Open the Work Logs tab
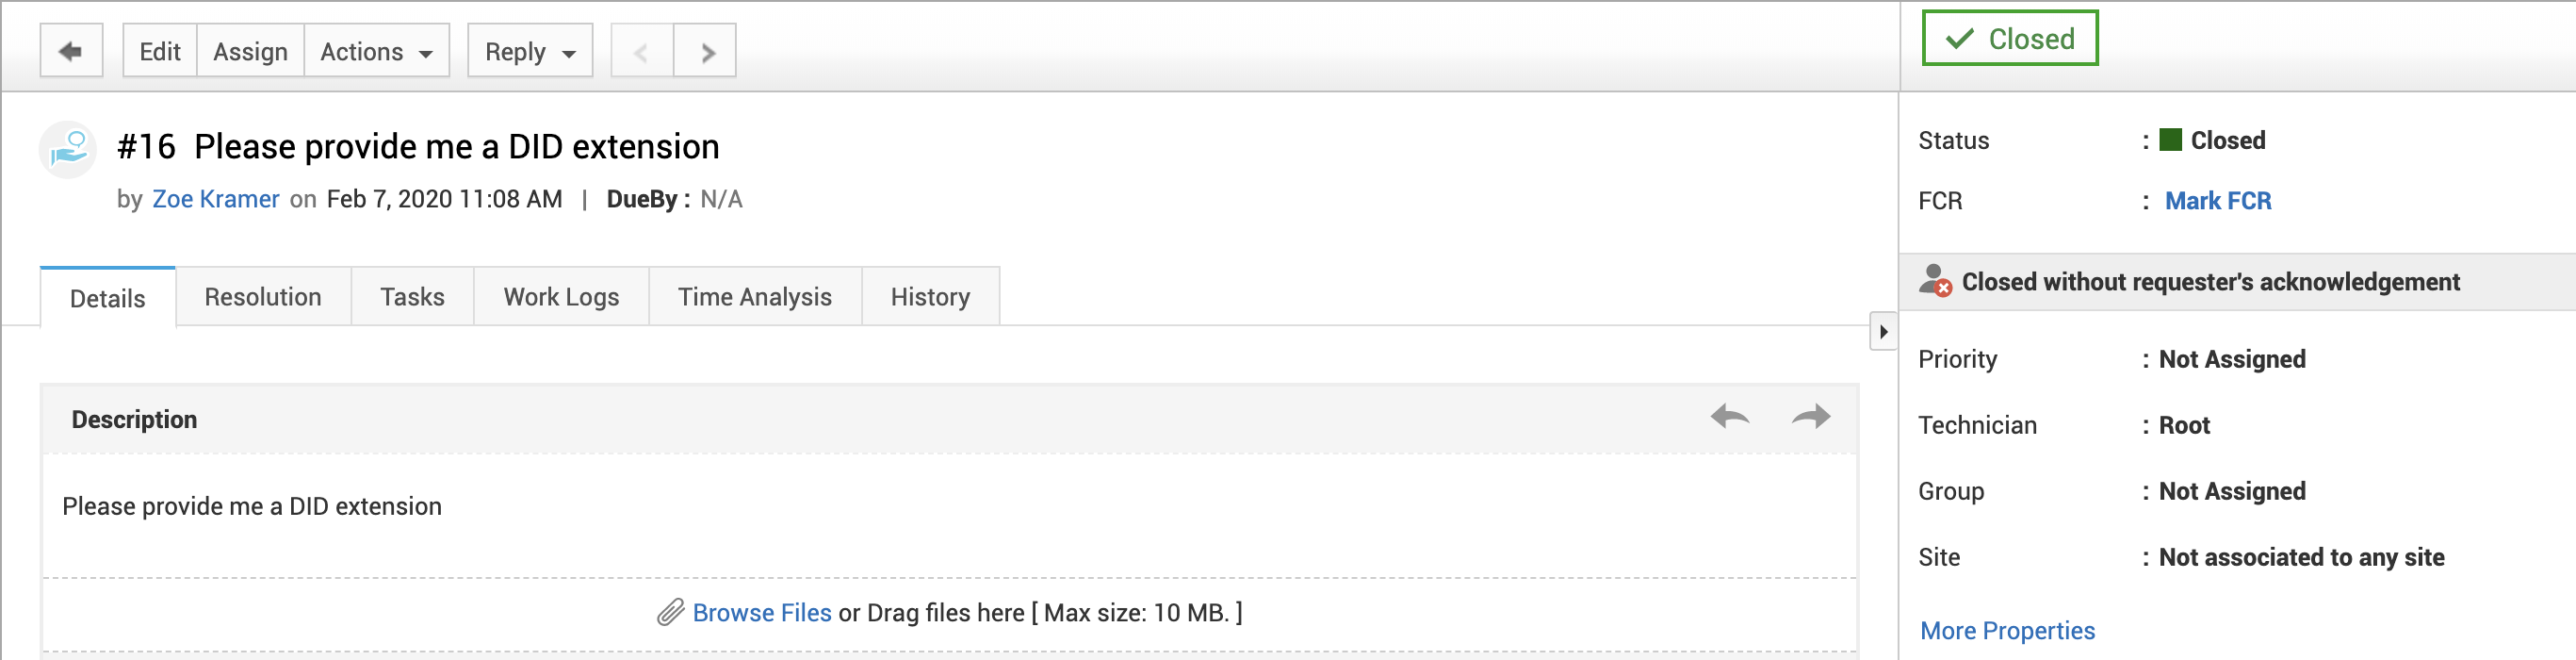The image size is (2576, 660). [561, 297]
